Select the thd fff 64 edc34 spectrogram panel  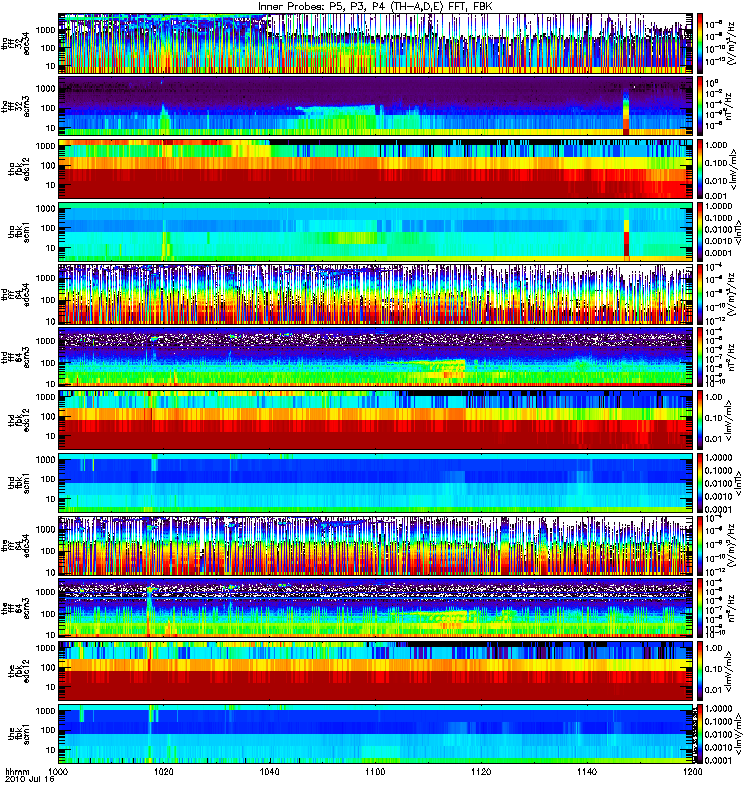point(376,294)
